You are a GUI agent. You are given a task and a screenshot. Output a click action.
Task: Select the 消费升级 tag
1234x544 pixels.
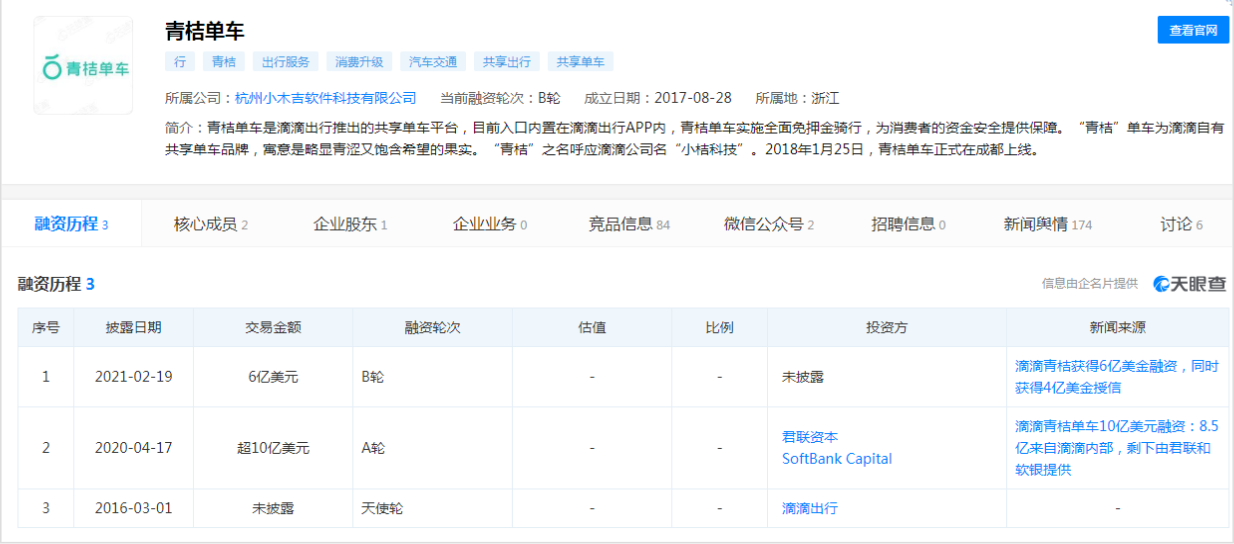tap(360, 61)
